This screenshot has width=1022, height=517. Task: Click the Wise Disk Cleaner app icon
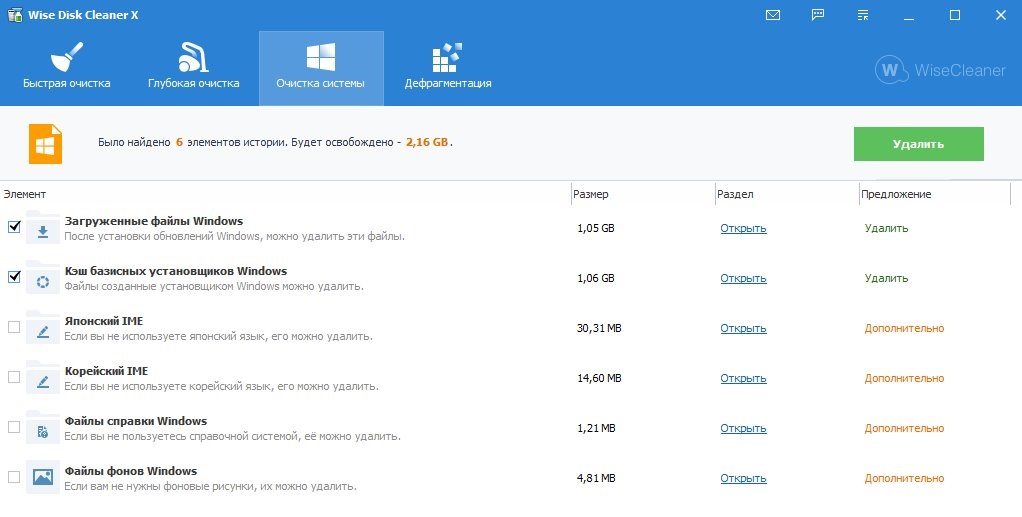pyautogui.click(x=14, y=15)
